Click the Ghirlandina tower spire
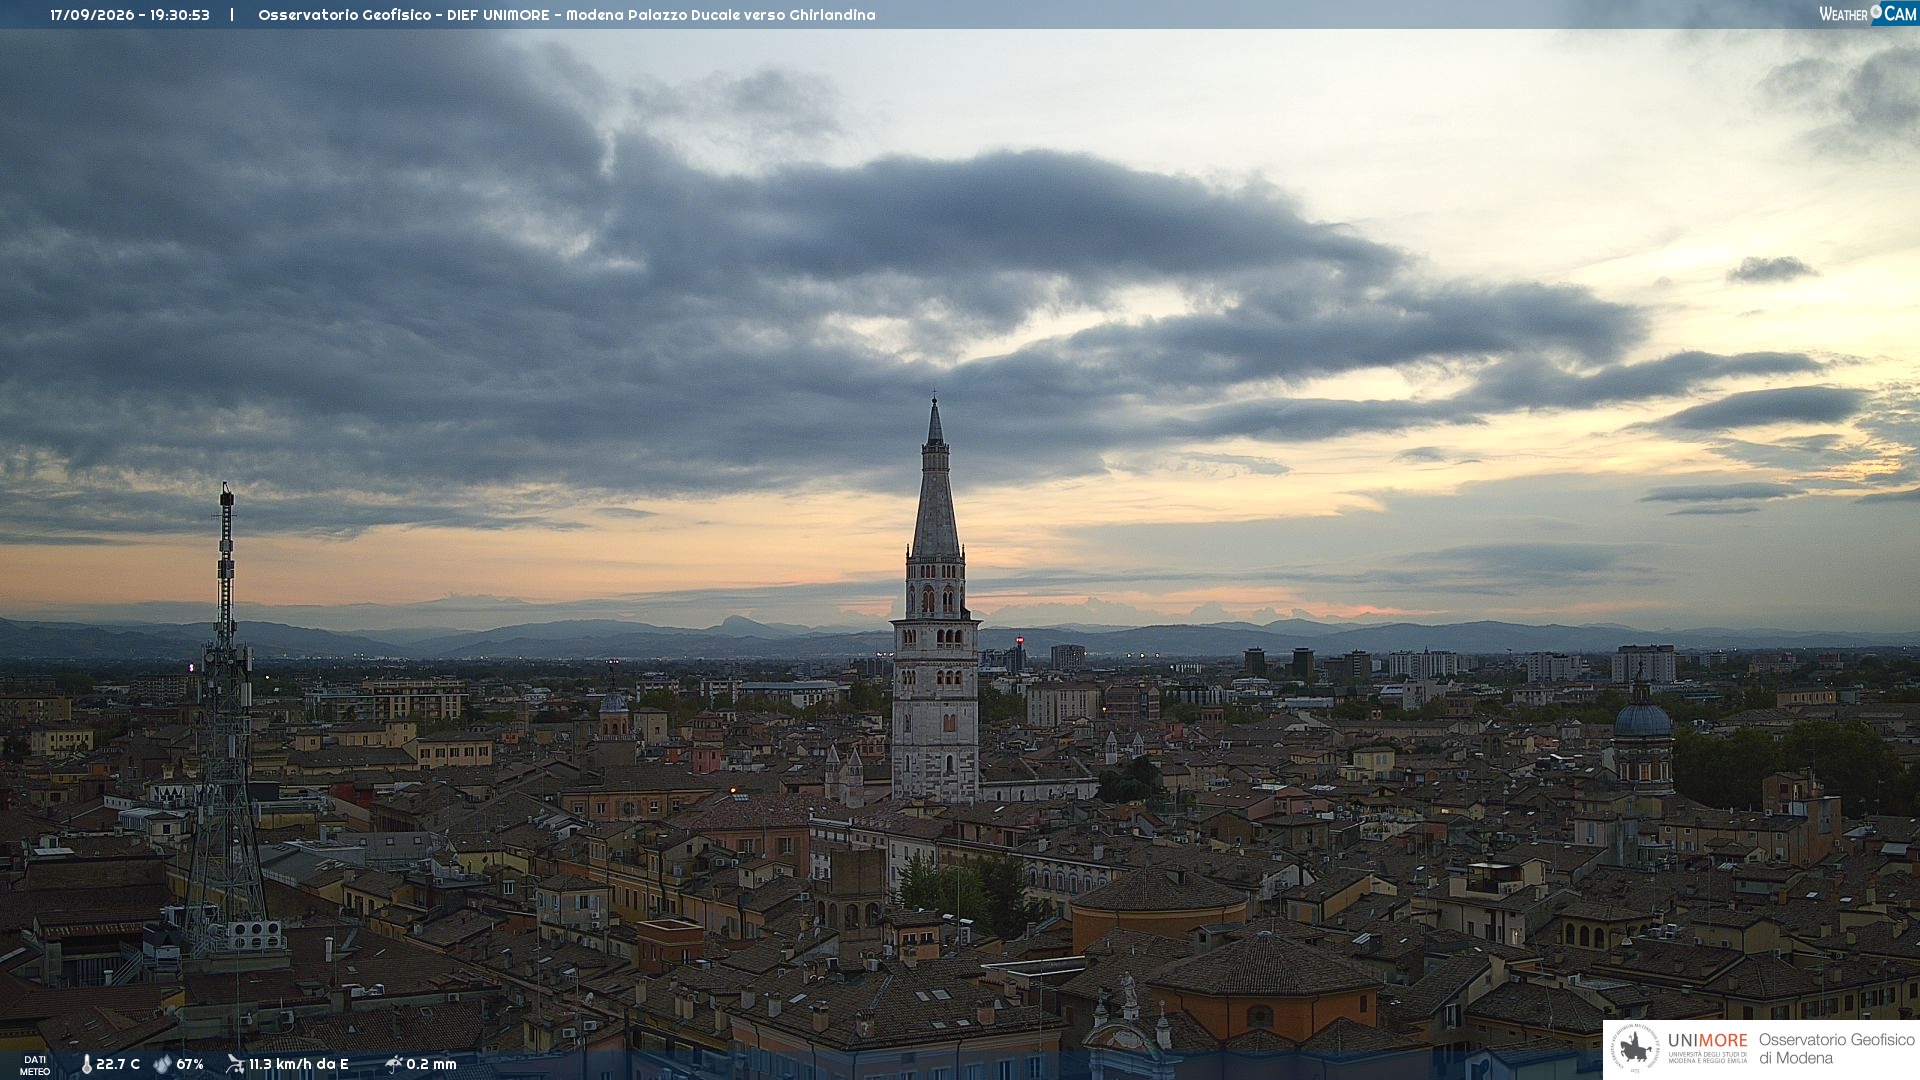Screen dimensions: 1920x1080 click(x=935, y=478)
